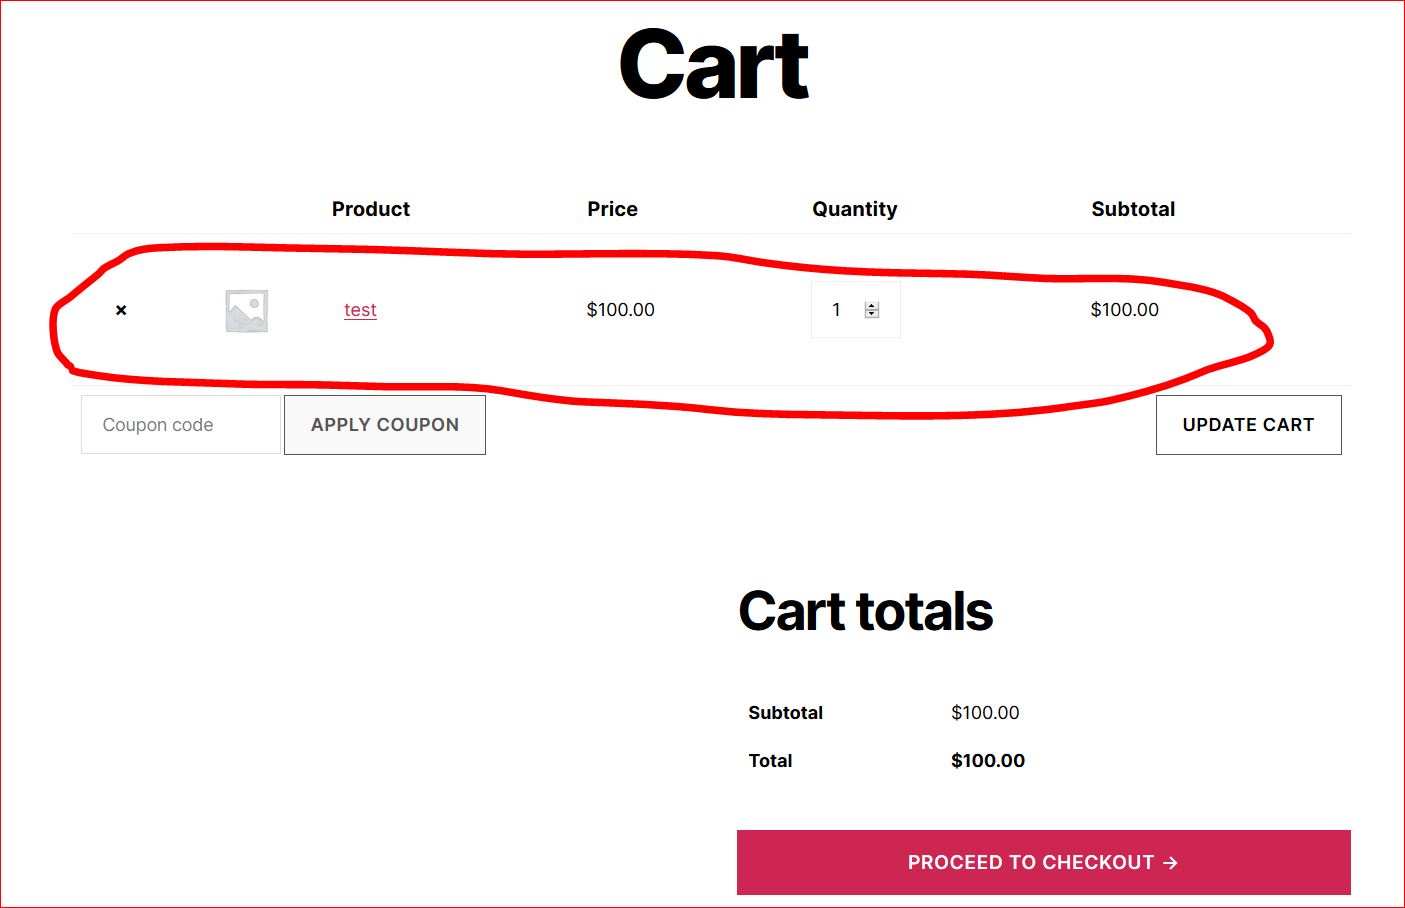1405x908 pixels.
Task: Open the test product link
Action: [360, 310]
